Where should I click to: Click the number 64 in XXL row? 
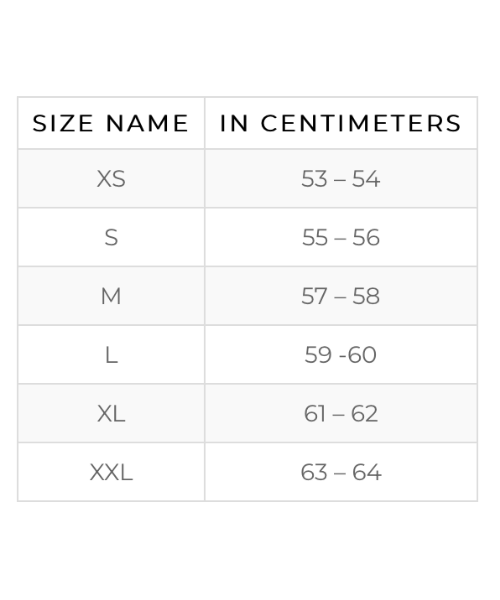point(367,472)
